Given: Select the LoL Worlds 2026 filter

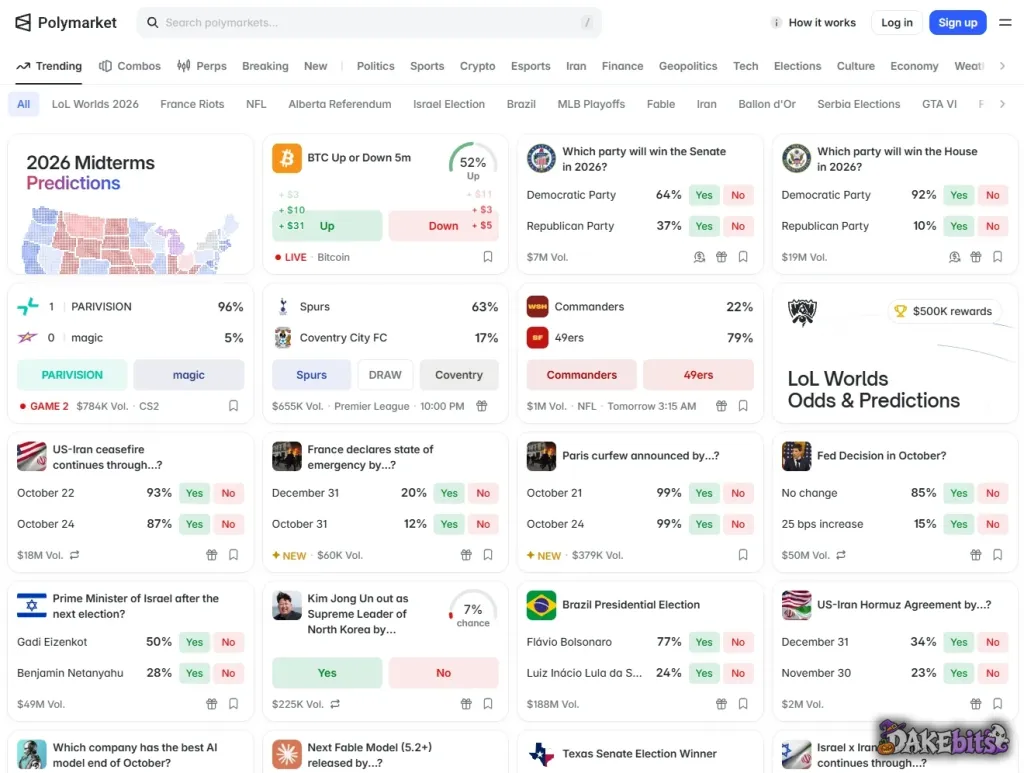Looking at the screenshot, I should tap(95, 104).
